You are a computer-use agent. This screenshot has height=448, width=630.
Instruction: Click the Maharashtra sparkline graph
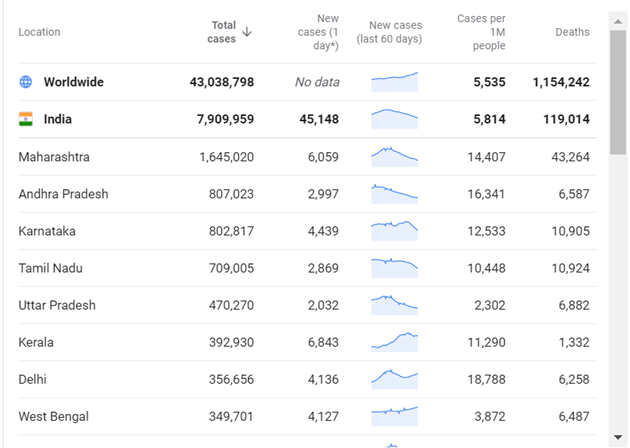pos(394,157)
